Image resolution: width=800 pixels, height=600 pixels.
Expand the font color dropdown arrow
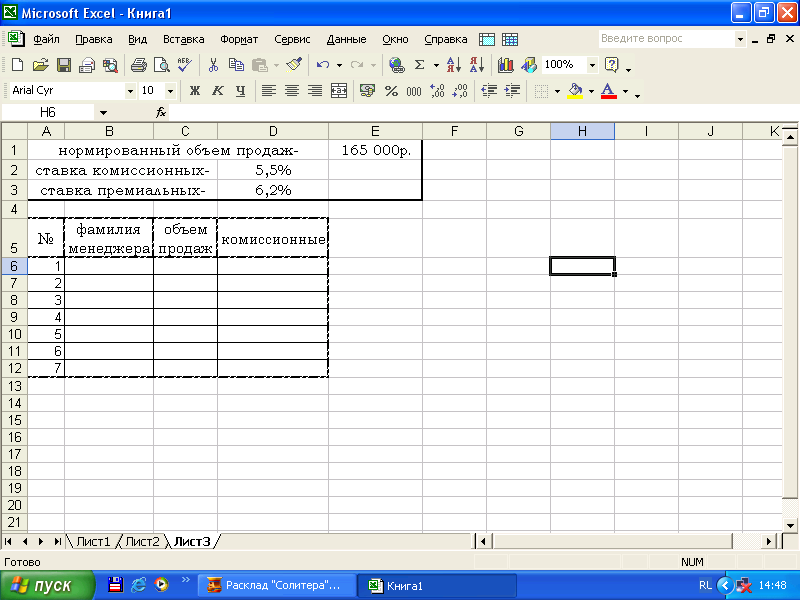(625, 91)
